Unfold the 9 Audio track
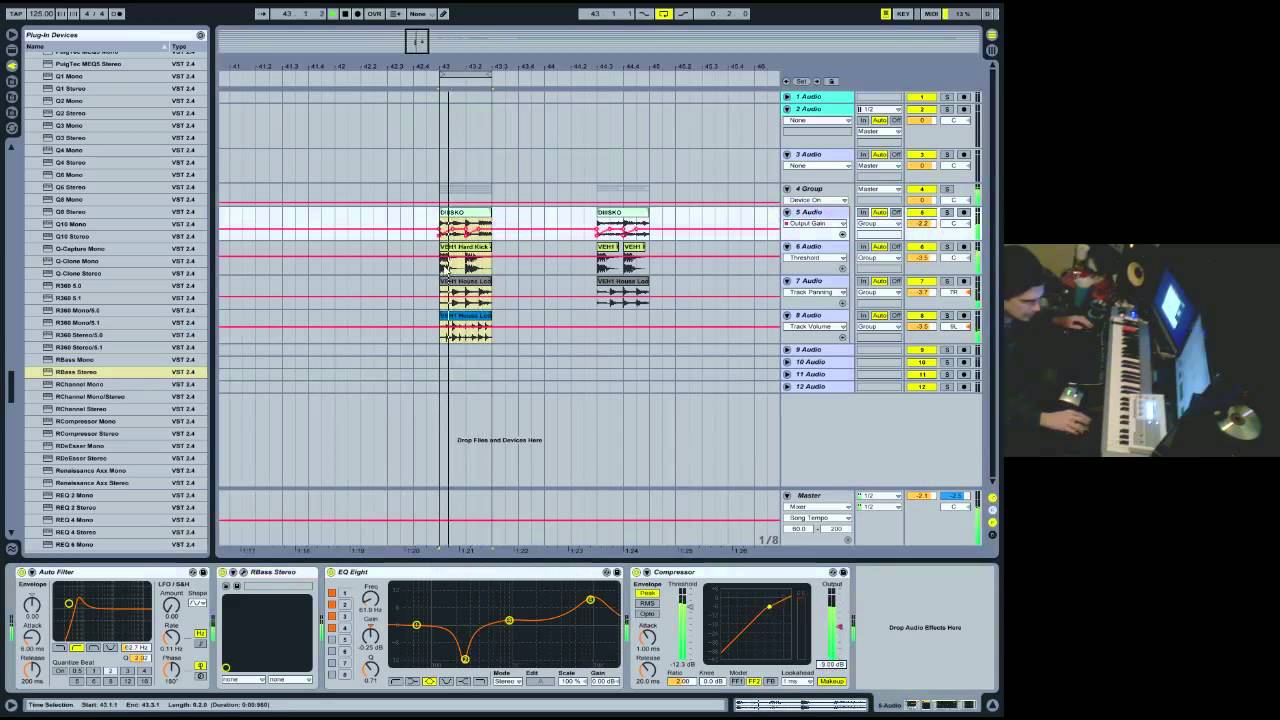 787,350
